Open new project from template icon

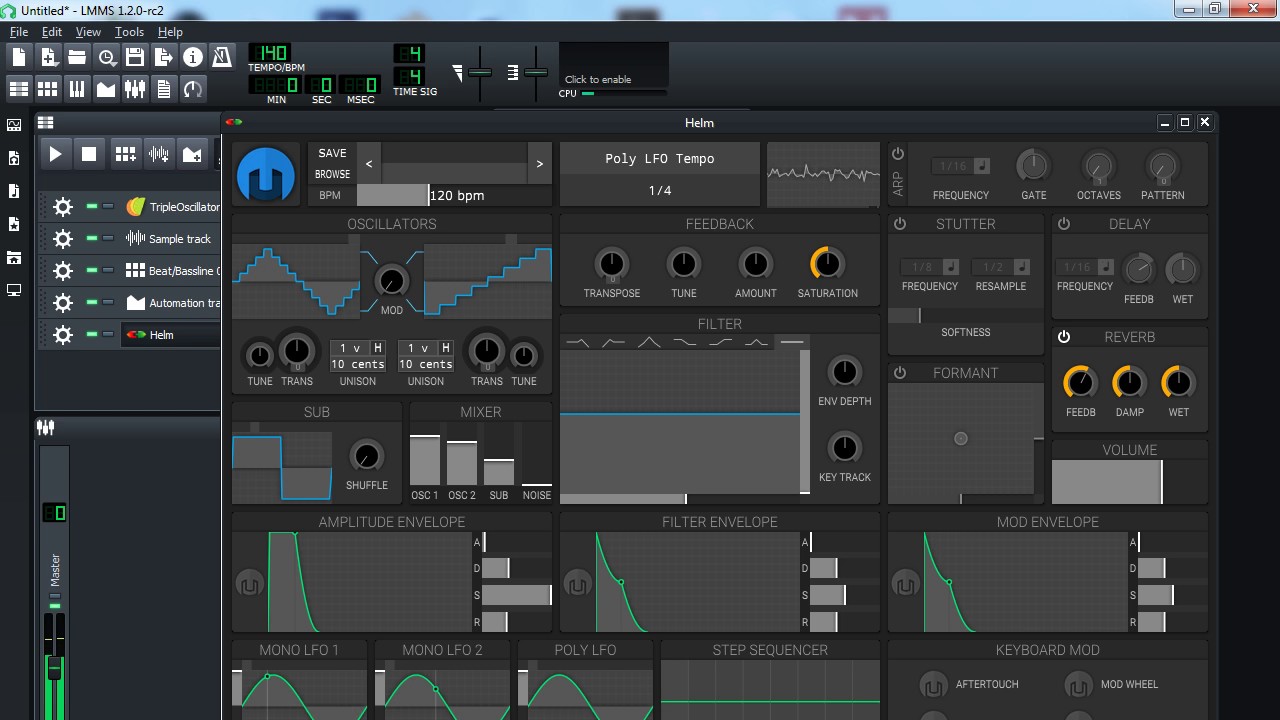[x=48, y=57]
